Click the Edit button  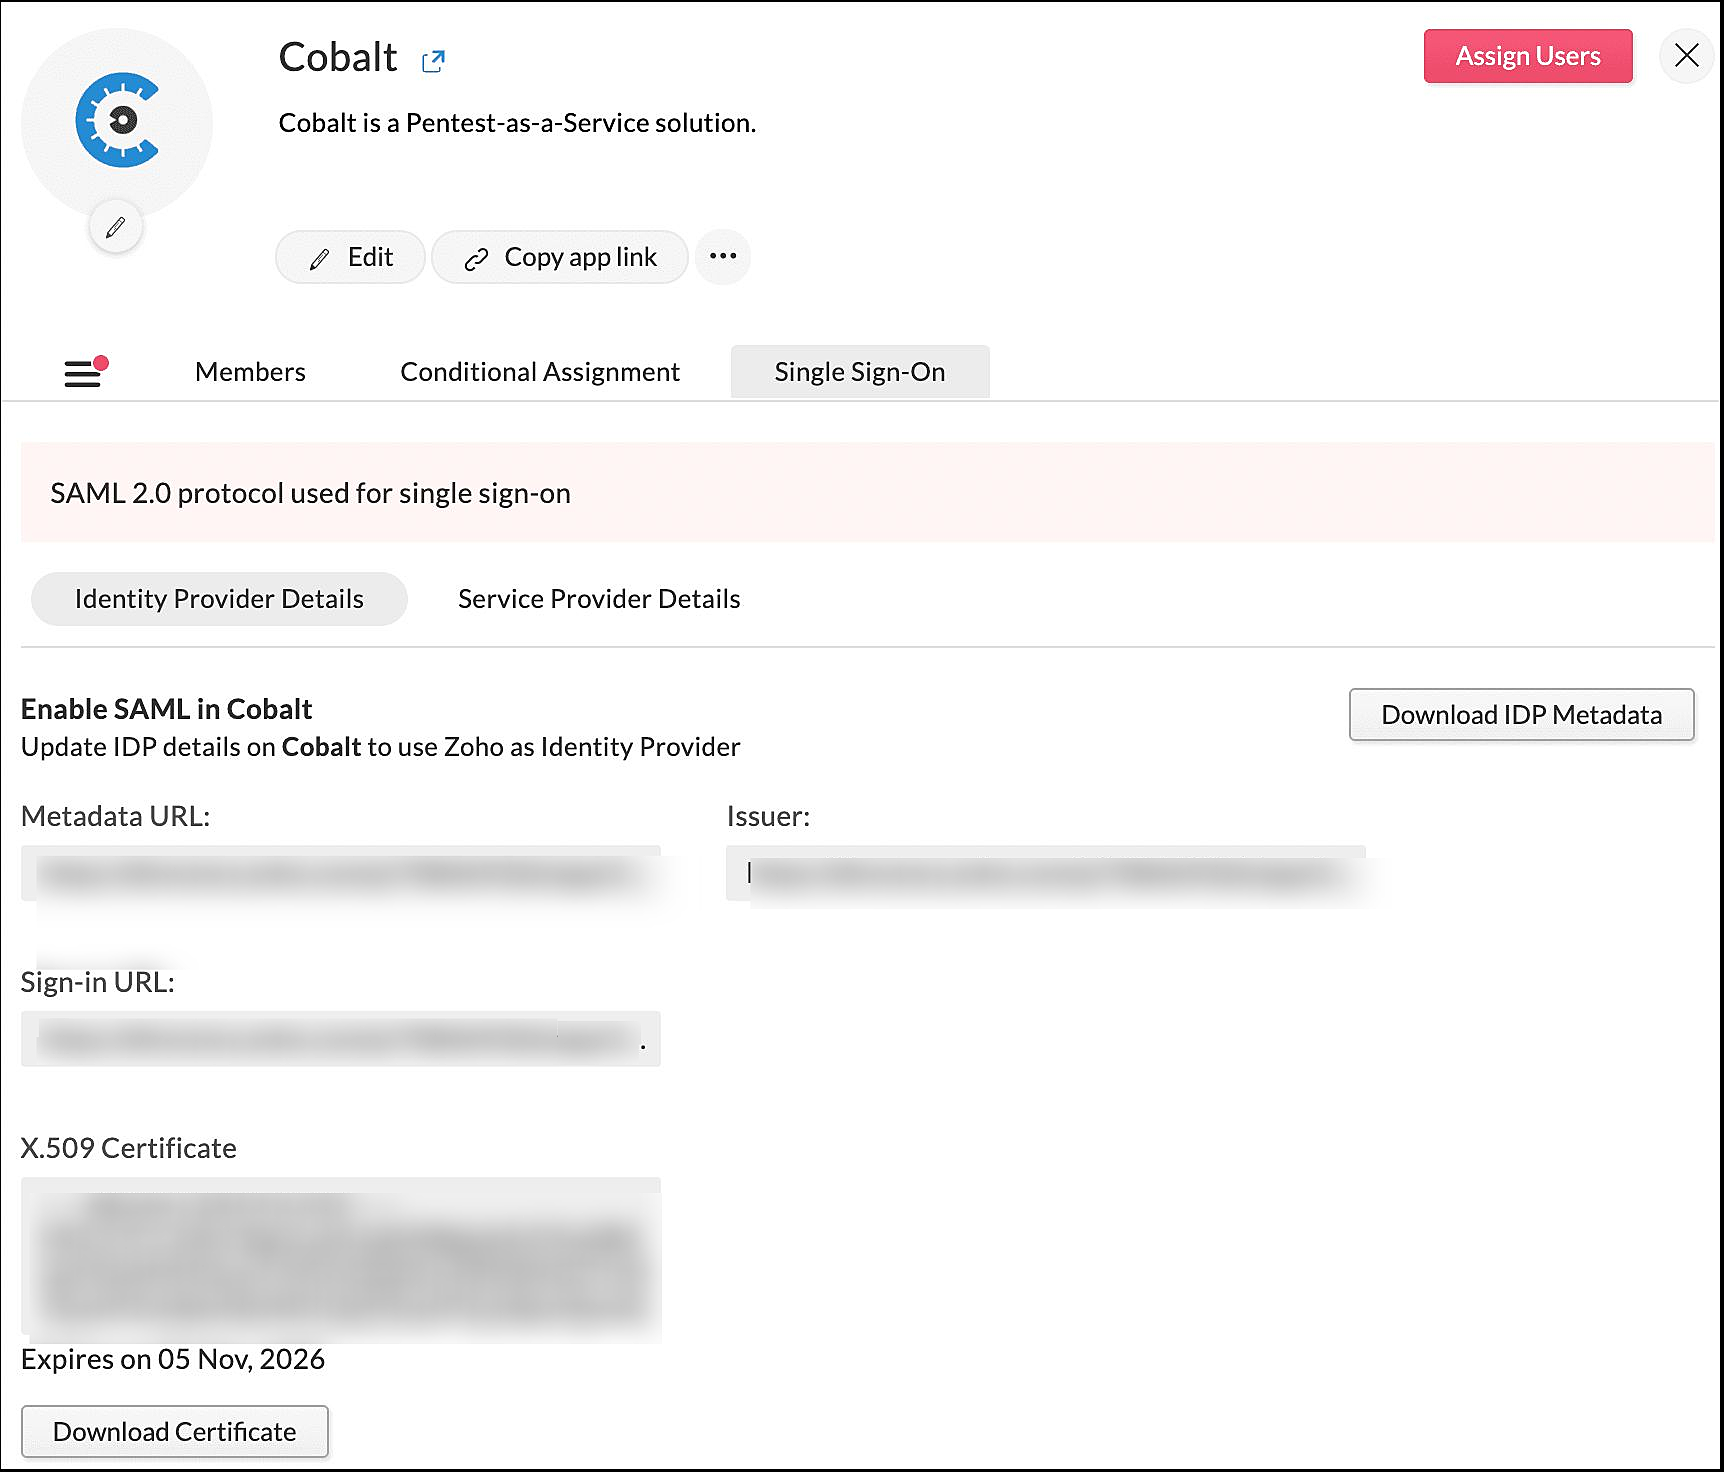tap(350, 257)
